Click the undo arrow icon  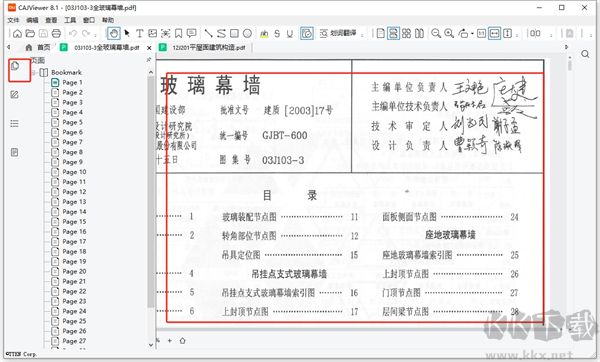73,34
